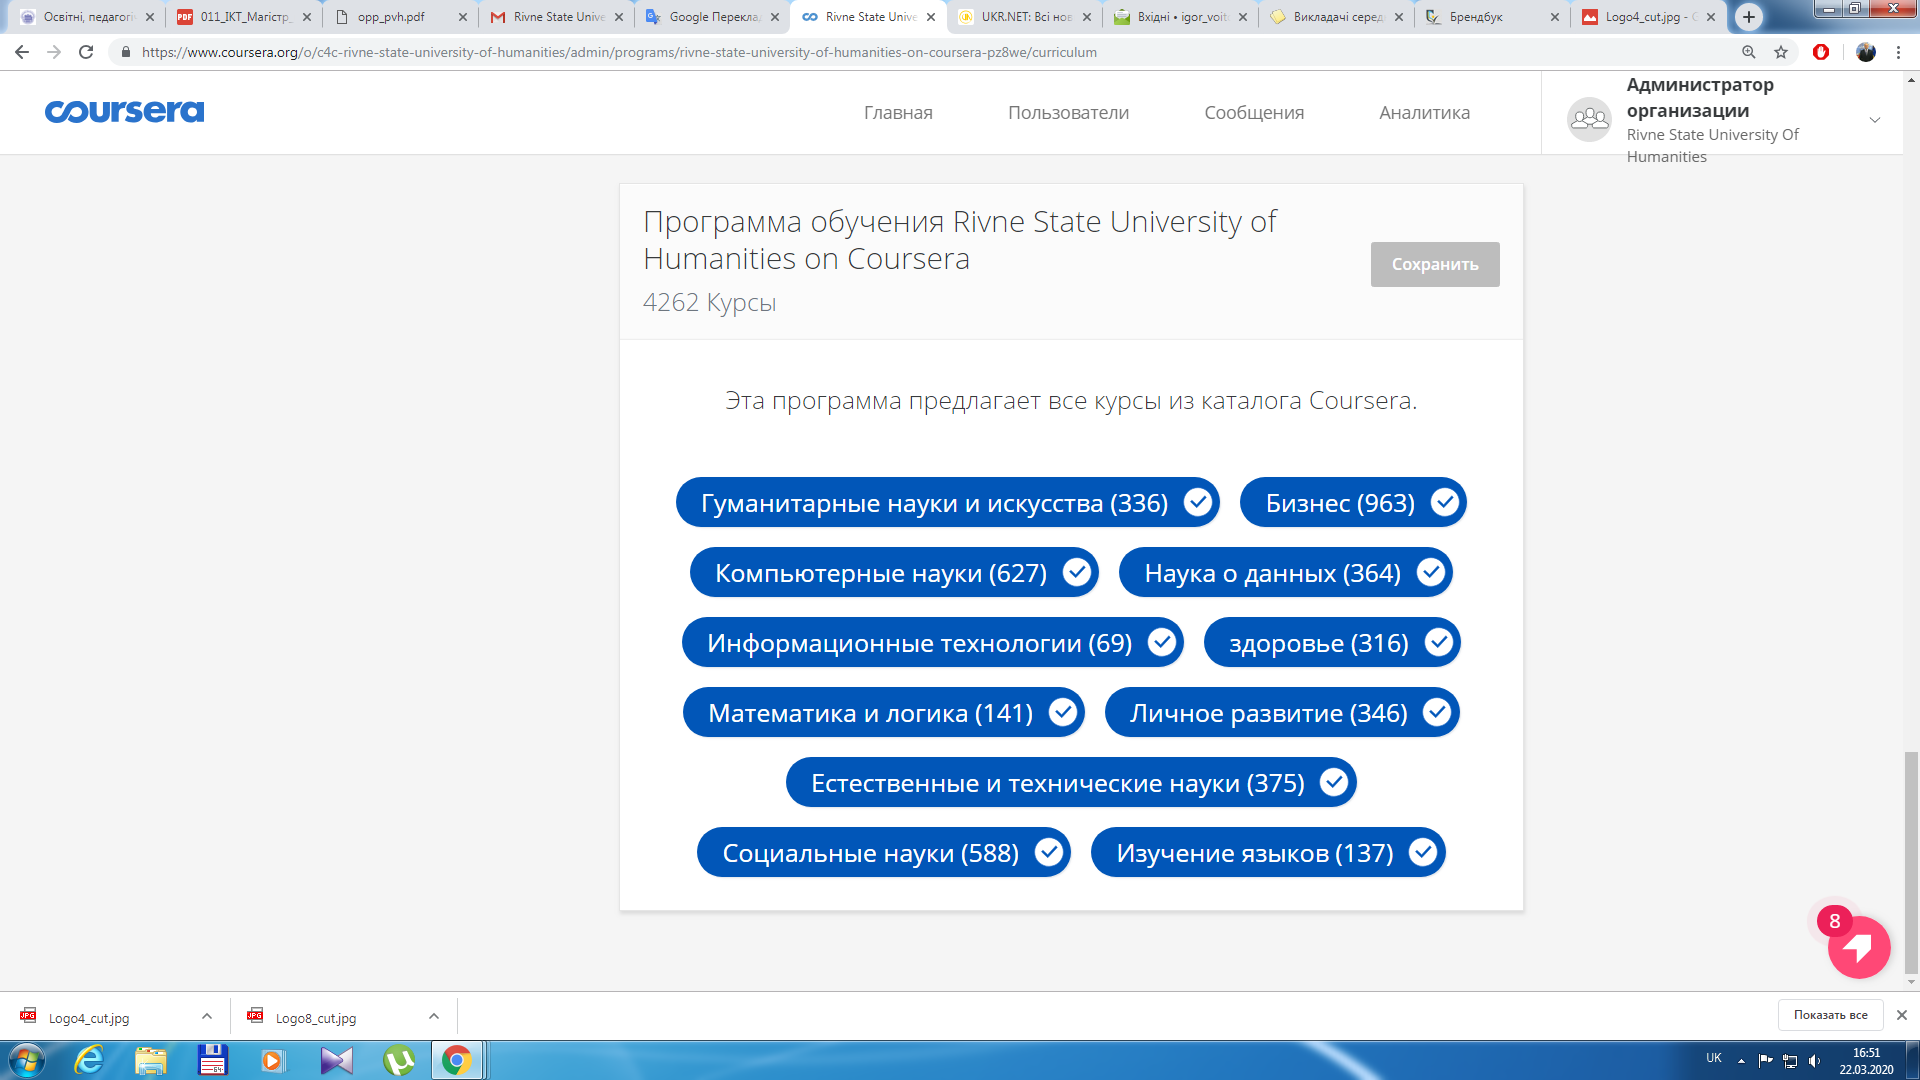Switch to the Брендбук tab

pyautogui.click(x=1490, y=17)
